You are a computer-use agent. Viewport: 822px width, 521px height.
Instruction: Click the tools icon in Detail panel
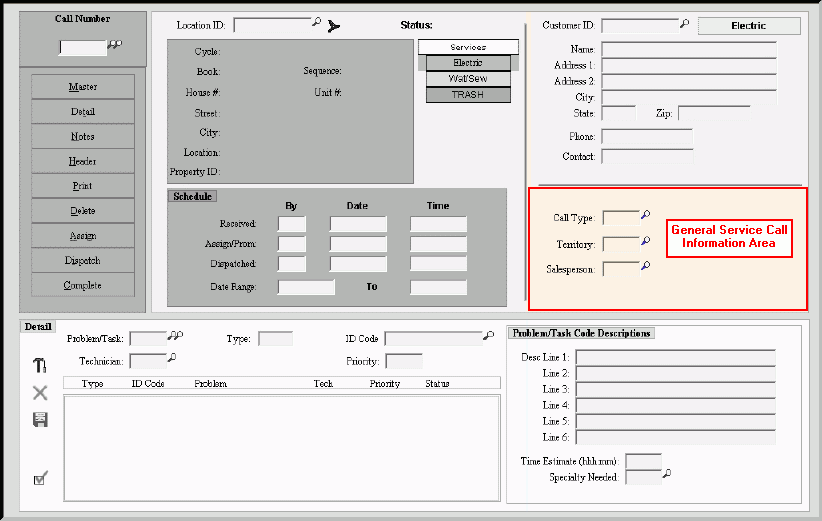(40, 366)
